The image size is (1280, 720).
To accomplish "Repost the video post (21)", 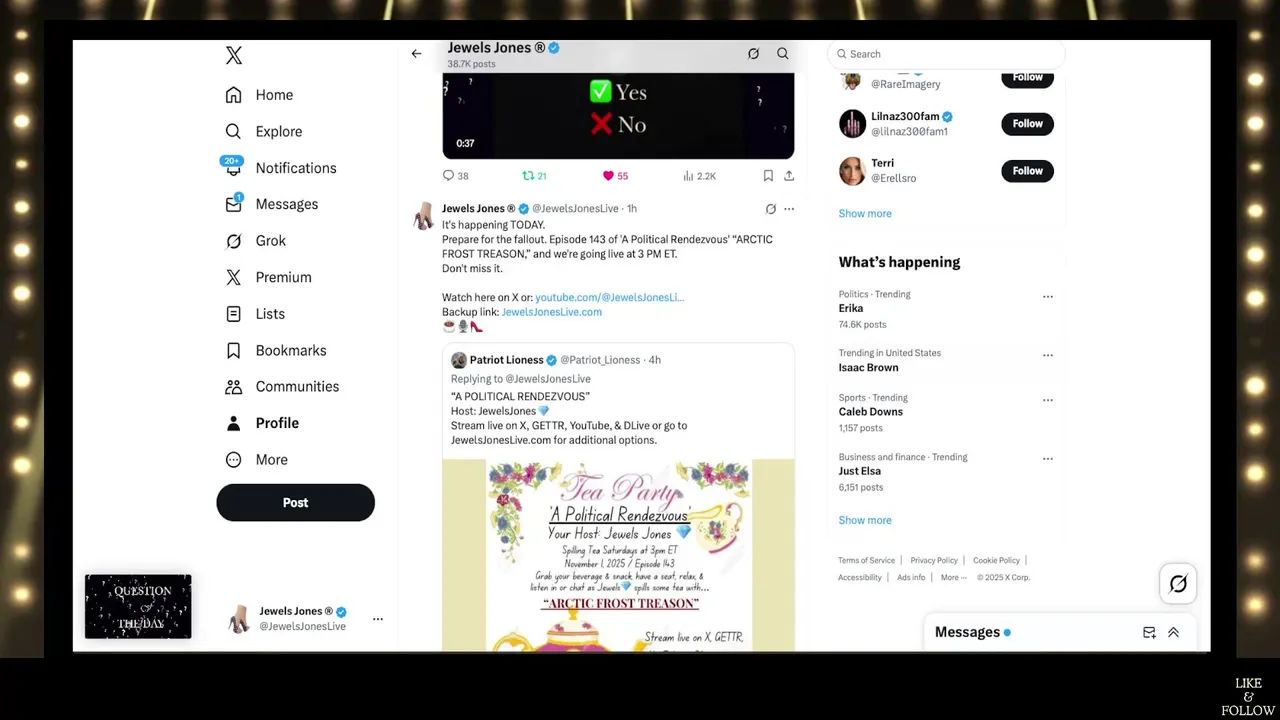I will [x=534, y=176].
